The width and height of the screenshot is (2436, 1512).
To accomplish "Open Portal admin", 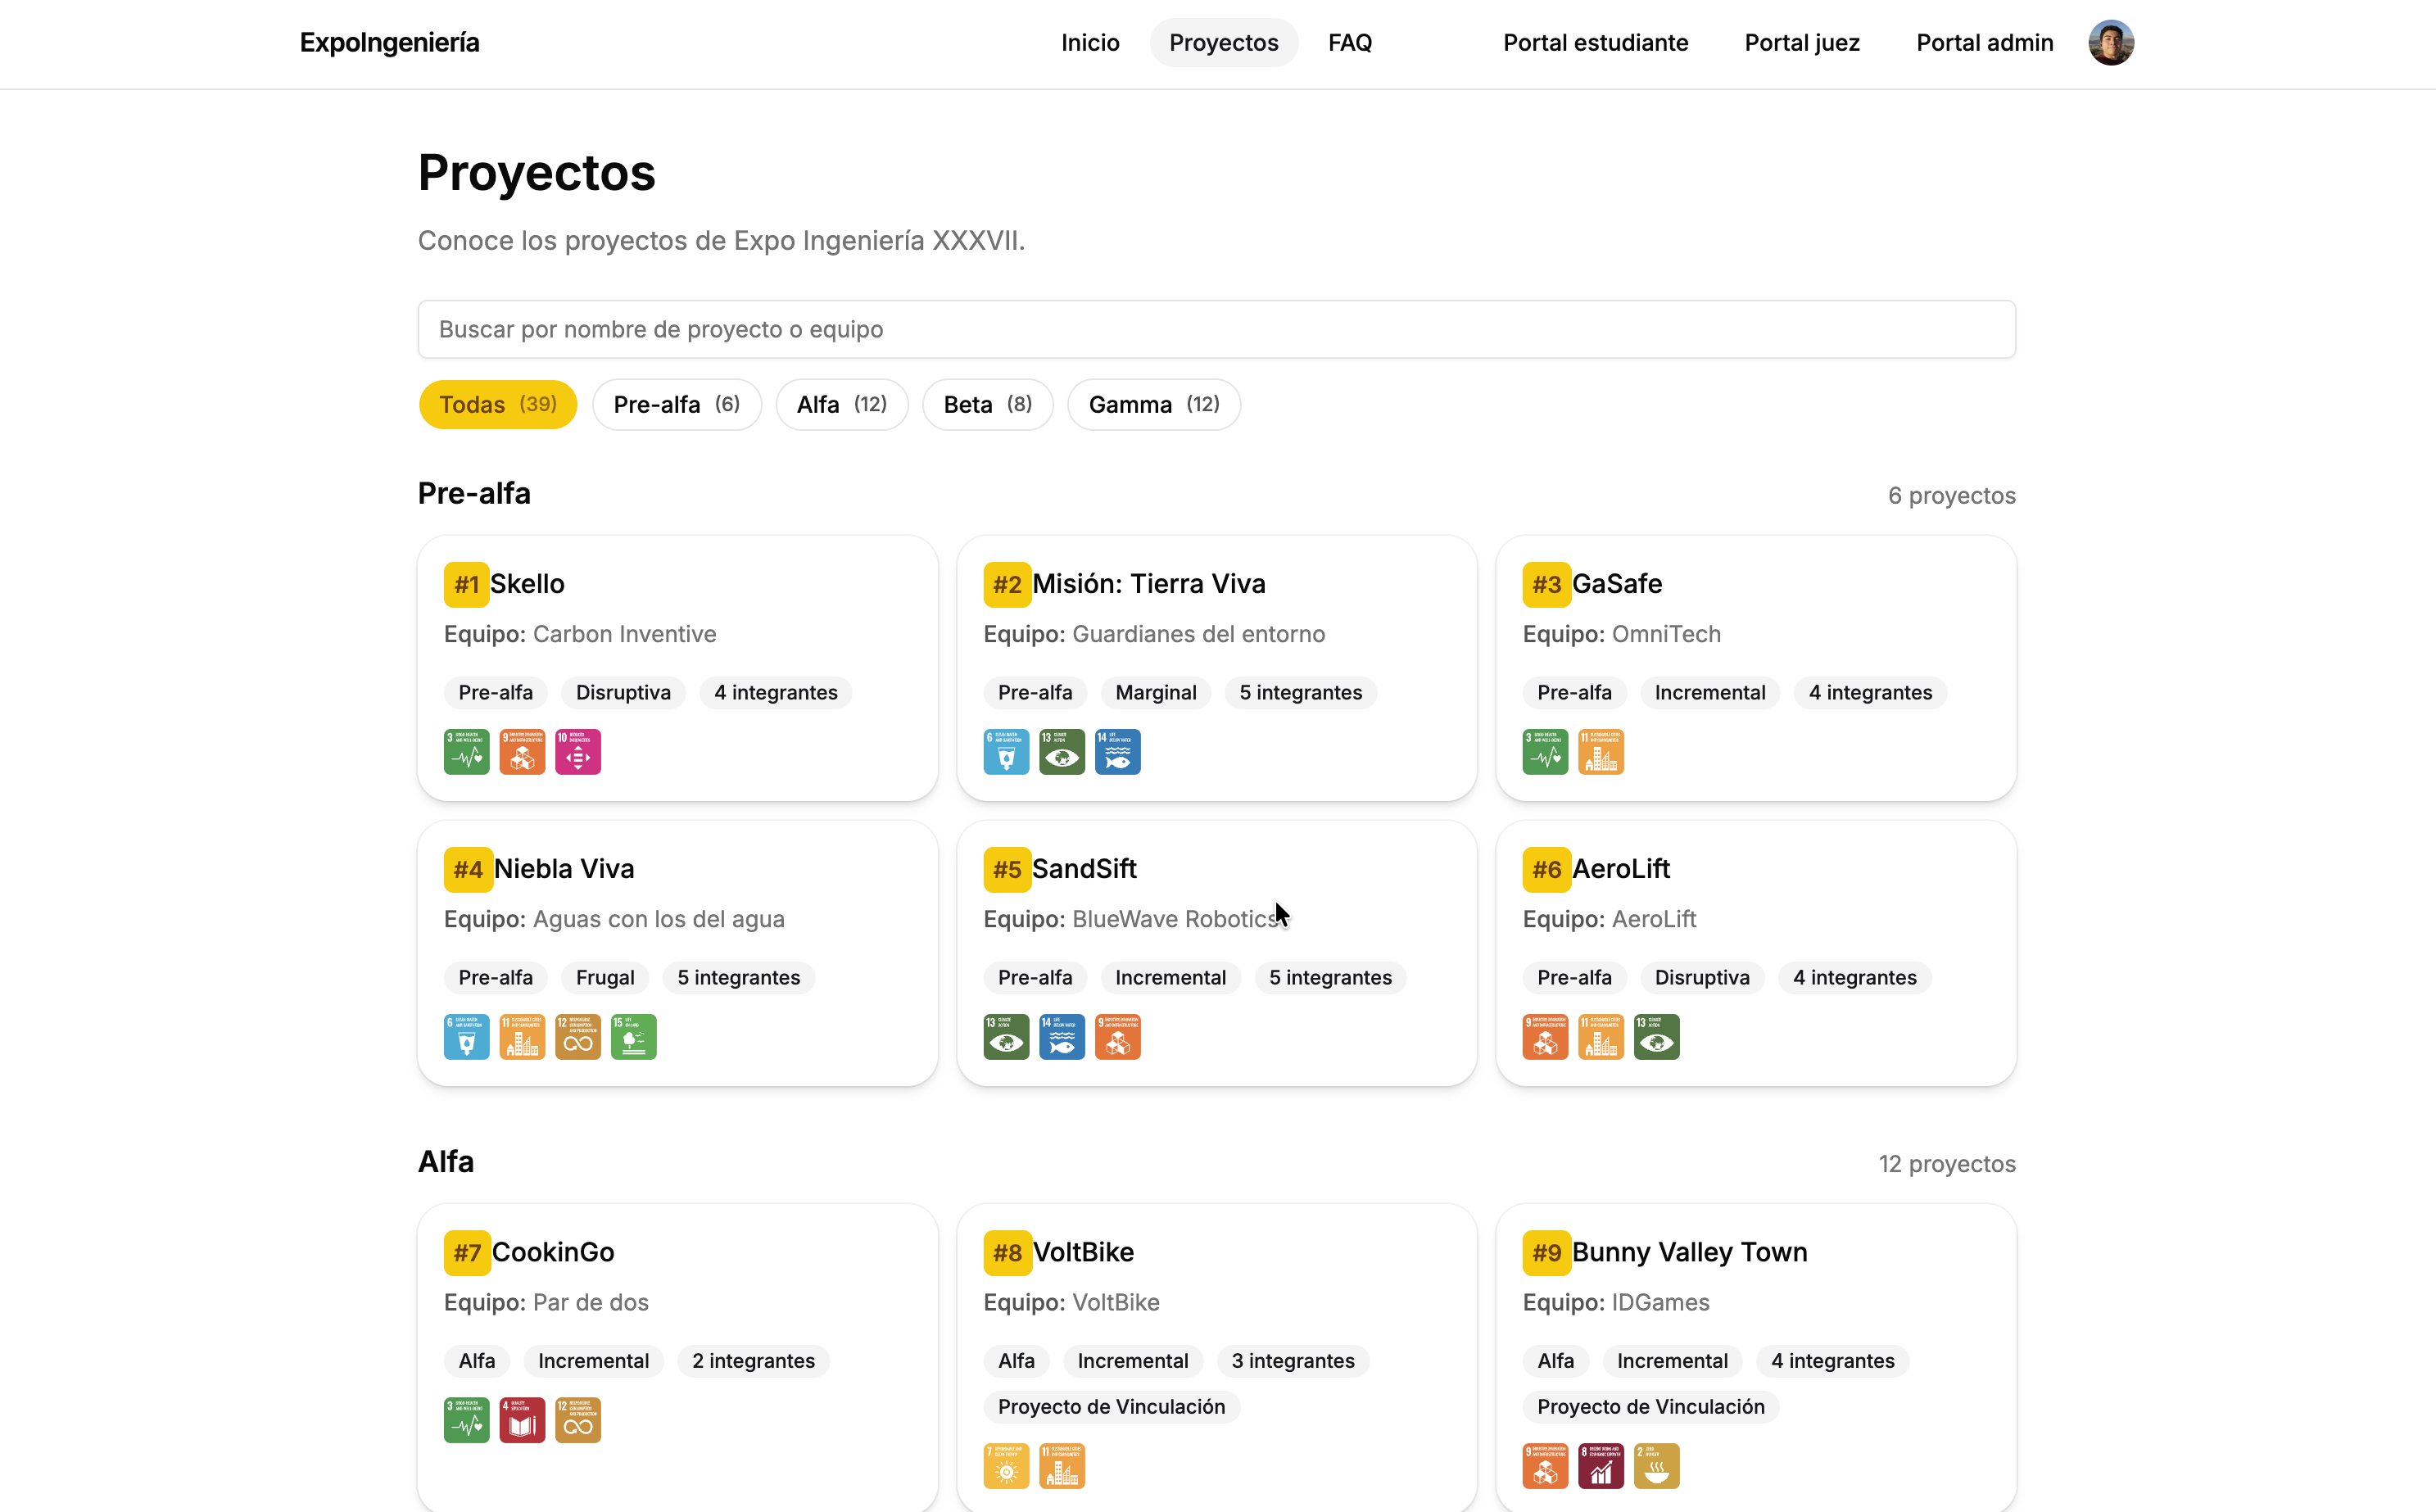I will pyautogui.click(x=1985, y=43).
